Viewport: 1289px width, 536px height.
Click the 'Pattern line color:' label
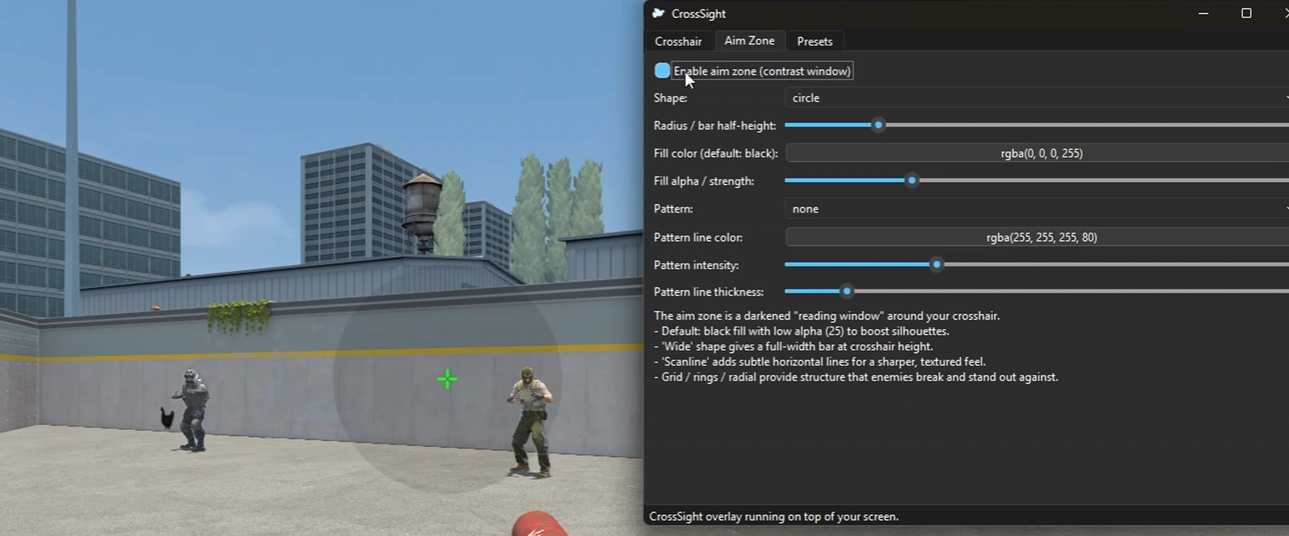698,238
